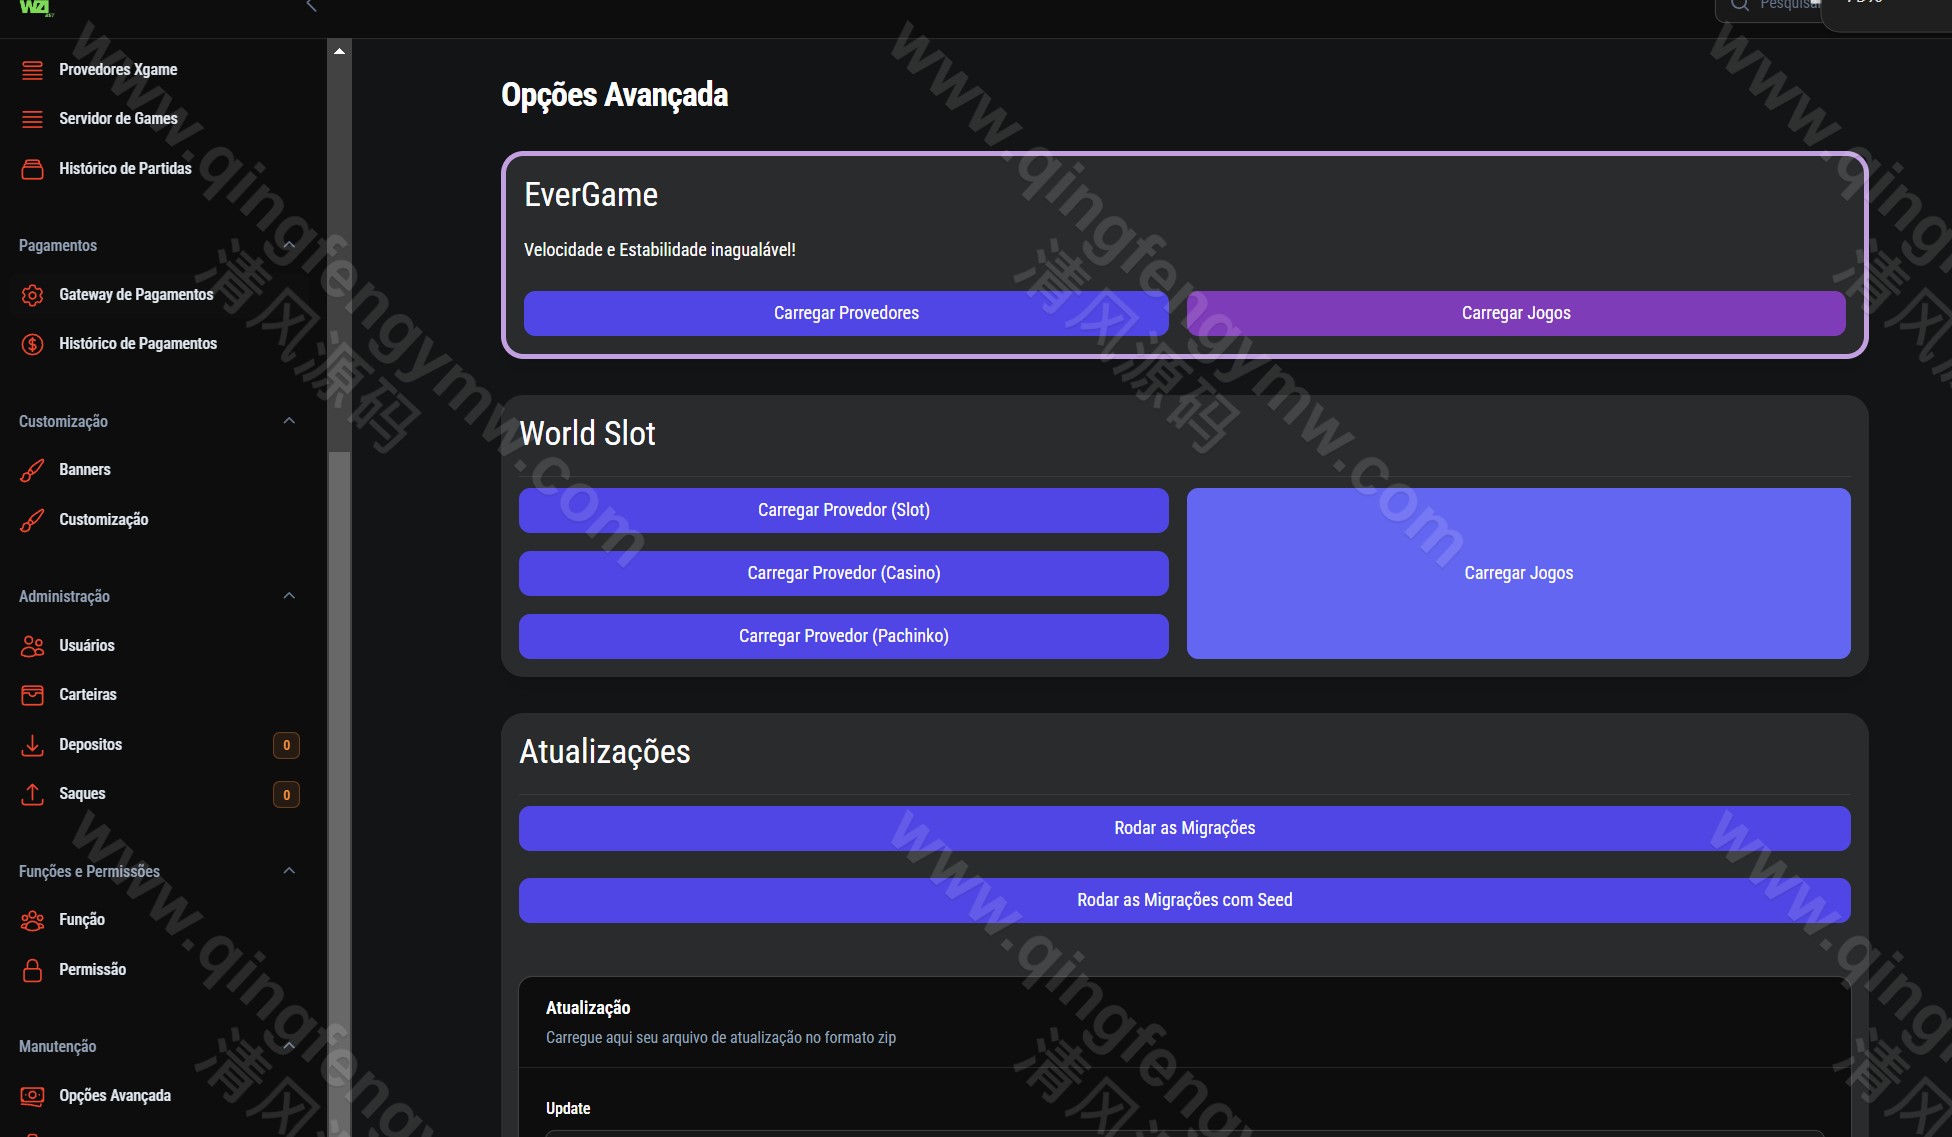Collapse the Customização section chevron
1952x1137 pixels.
point(289,421)
